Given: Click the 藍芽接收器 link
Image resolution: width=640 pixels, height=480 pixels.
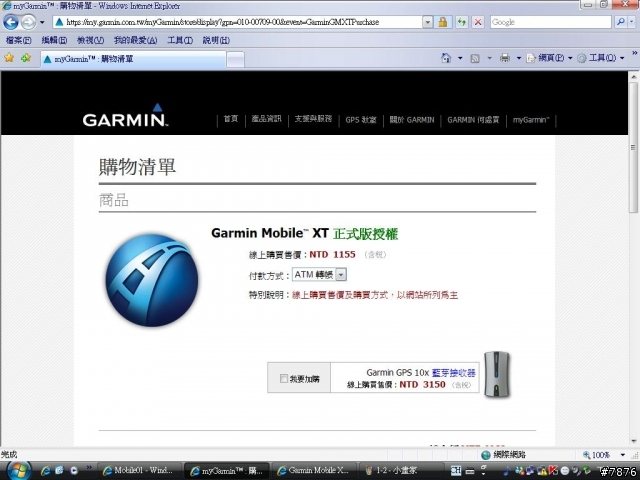Looking at the screenshot, I should [x=453, y=373].
